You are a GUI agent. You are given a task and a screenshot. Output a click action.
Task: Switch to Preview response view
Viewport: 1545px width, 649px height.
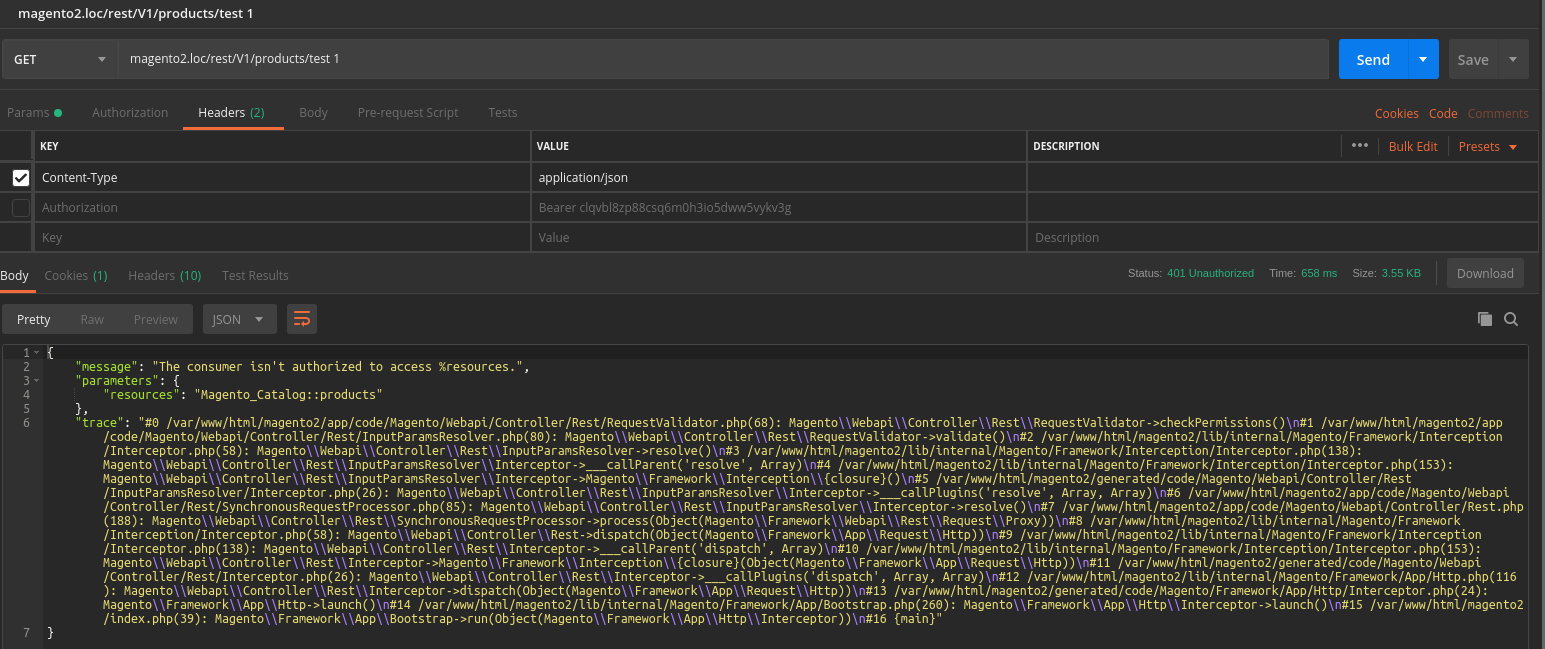(x=156, y=319)
